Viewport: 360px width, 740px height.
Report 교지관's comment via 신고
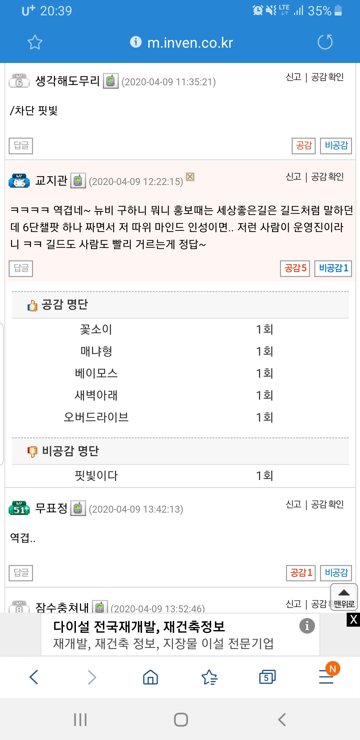[x=293, y=177]
